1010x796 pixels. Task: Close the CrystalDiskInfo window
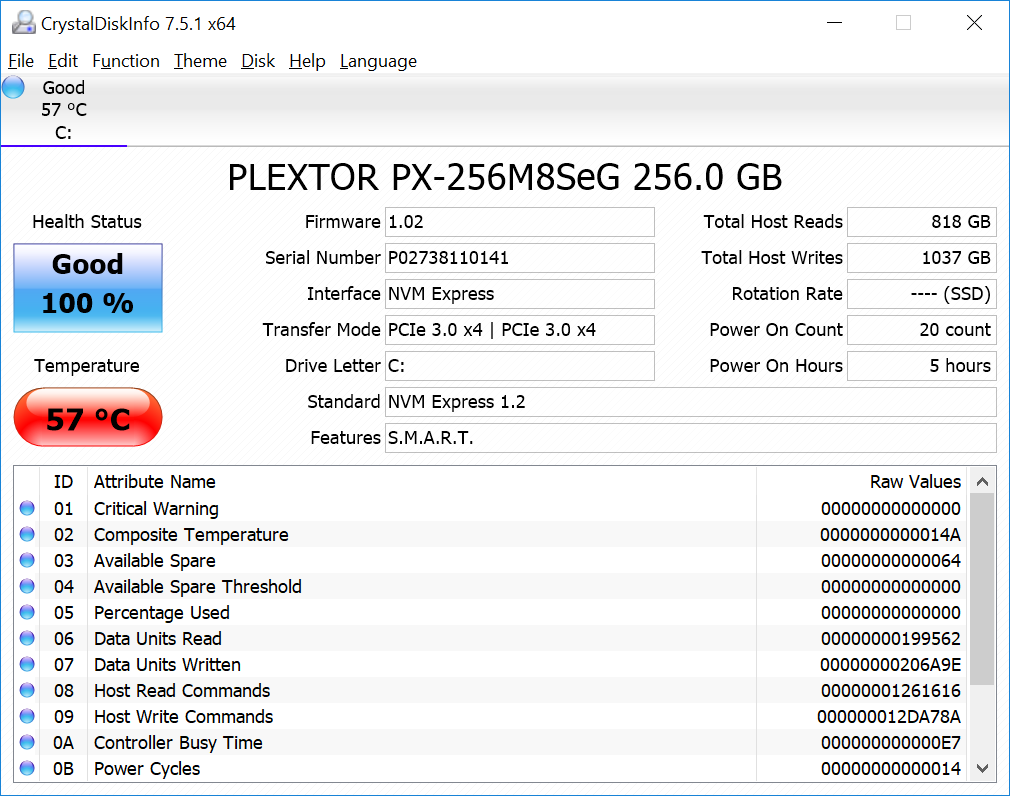[x=974, y=23]
